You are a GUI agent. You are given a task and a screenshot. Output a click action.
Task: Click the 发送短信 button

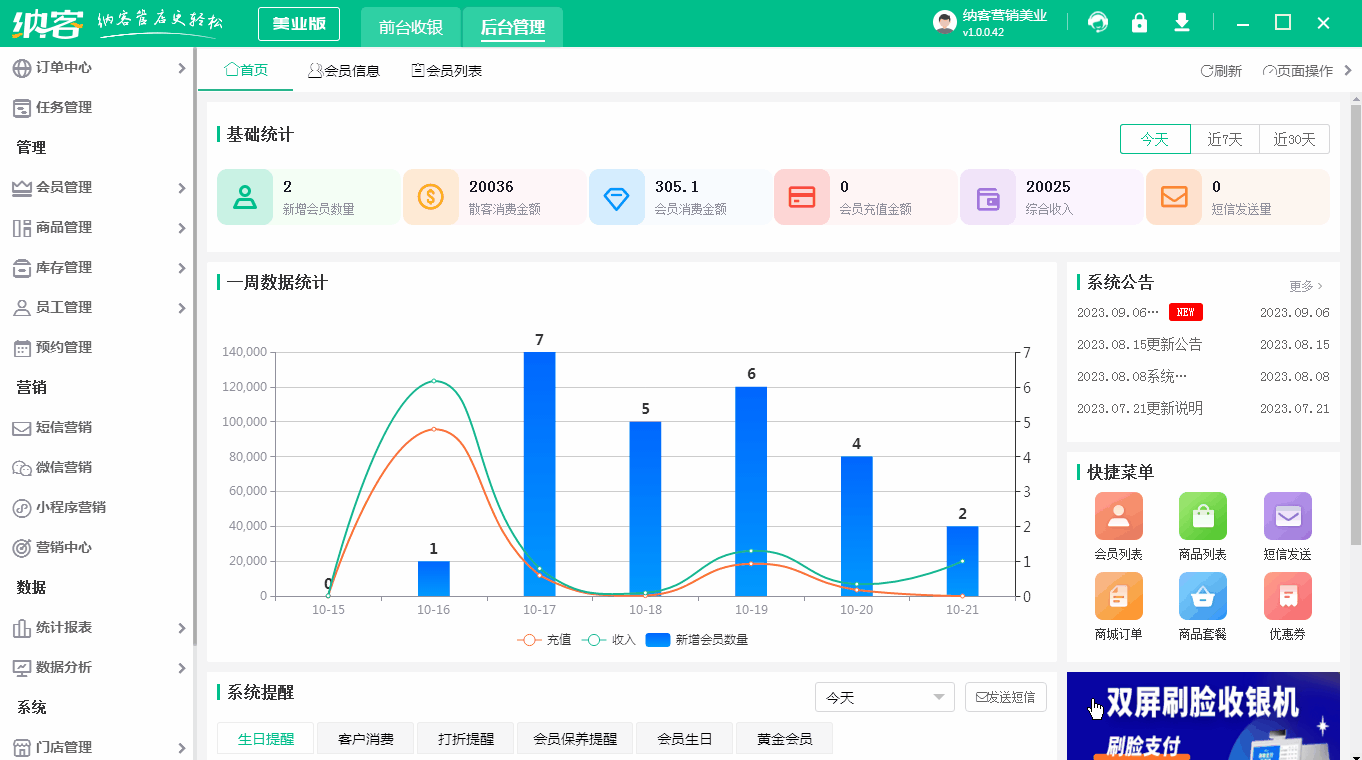1005,697
